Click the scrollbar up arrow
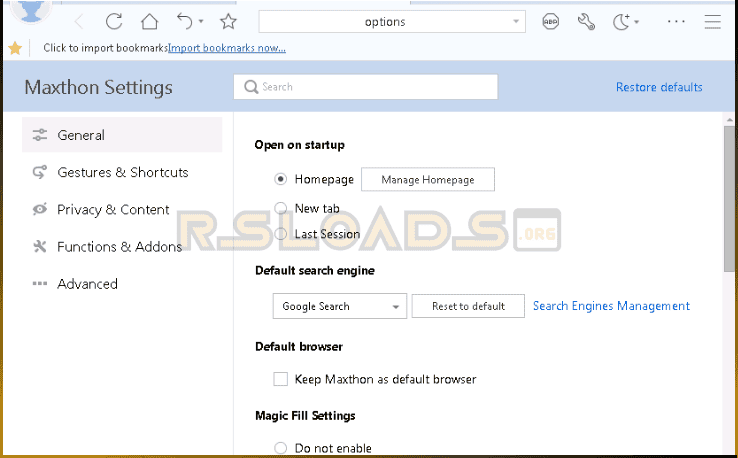This screenshot has height=458, width=738. click(730, 120)
